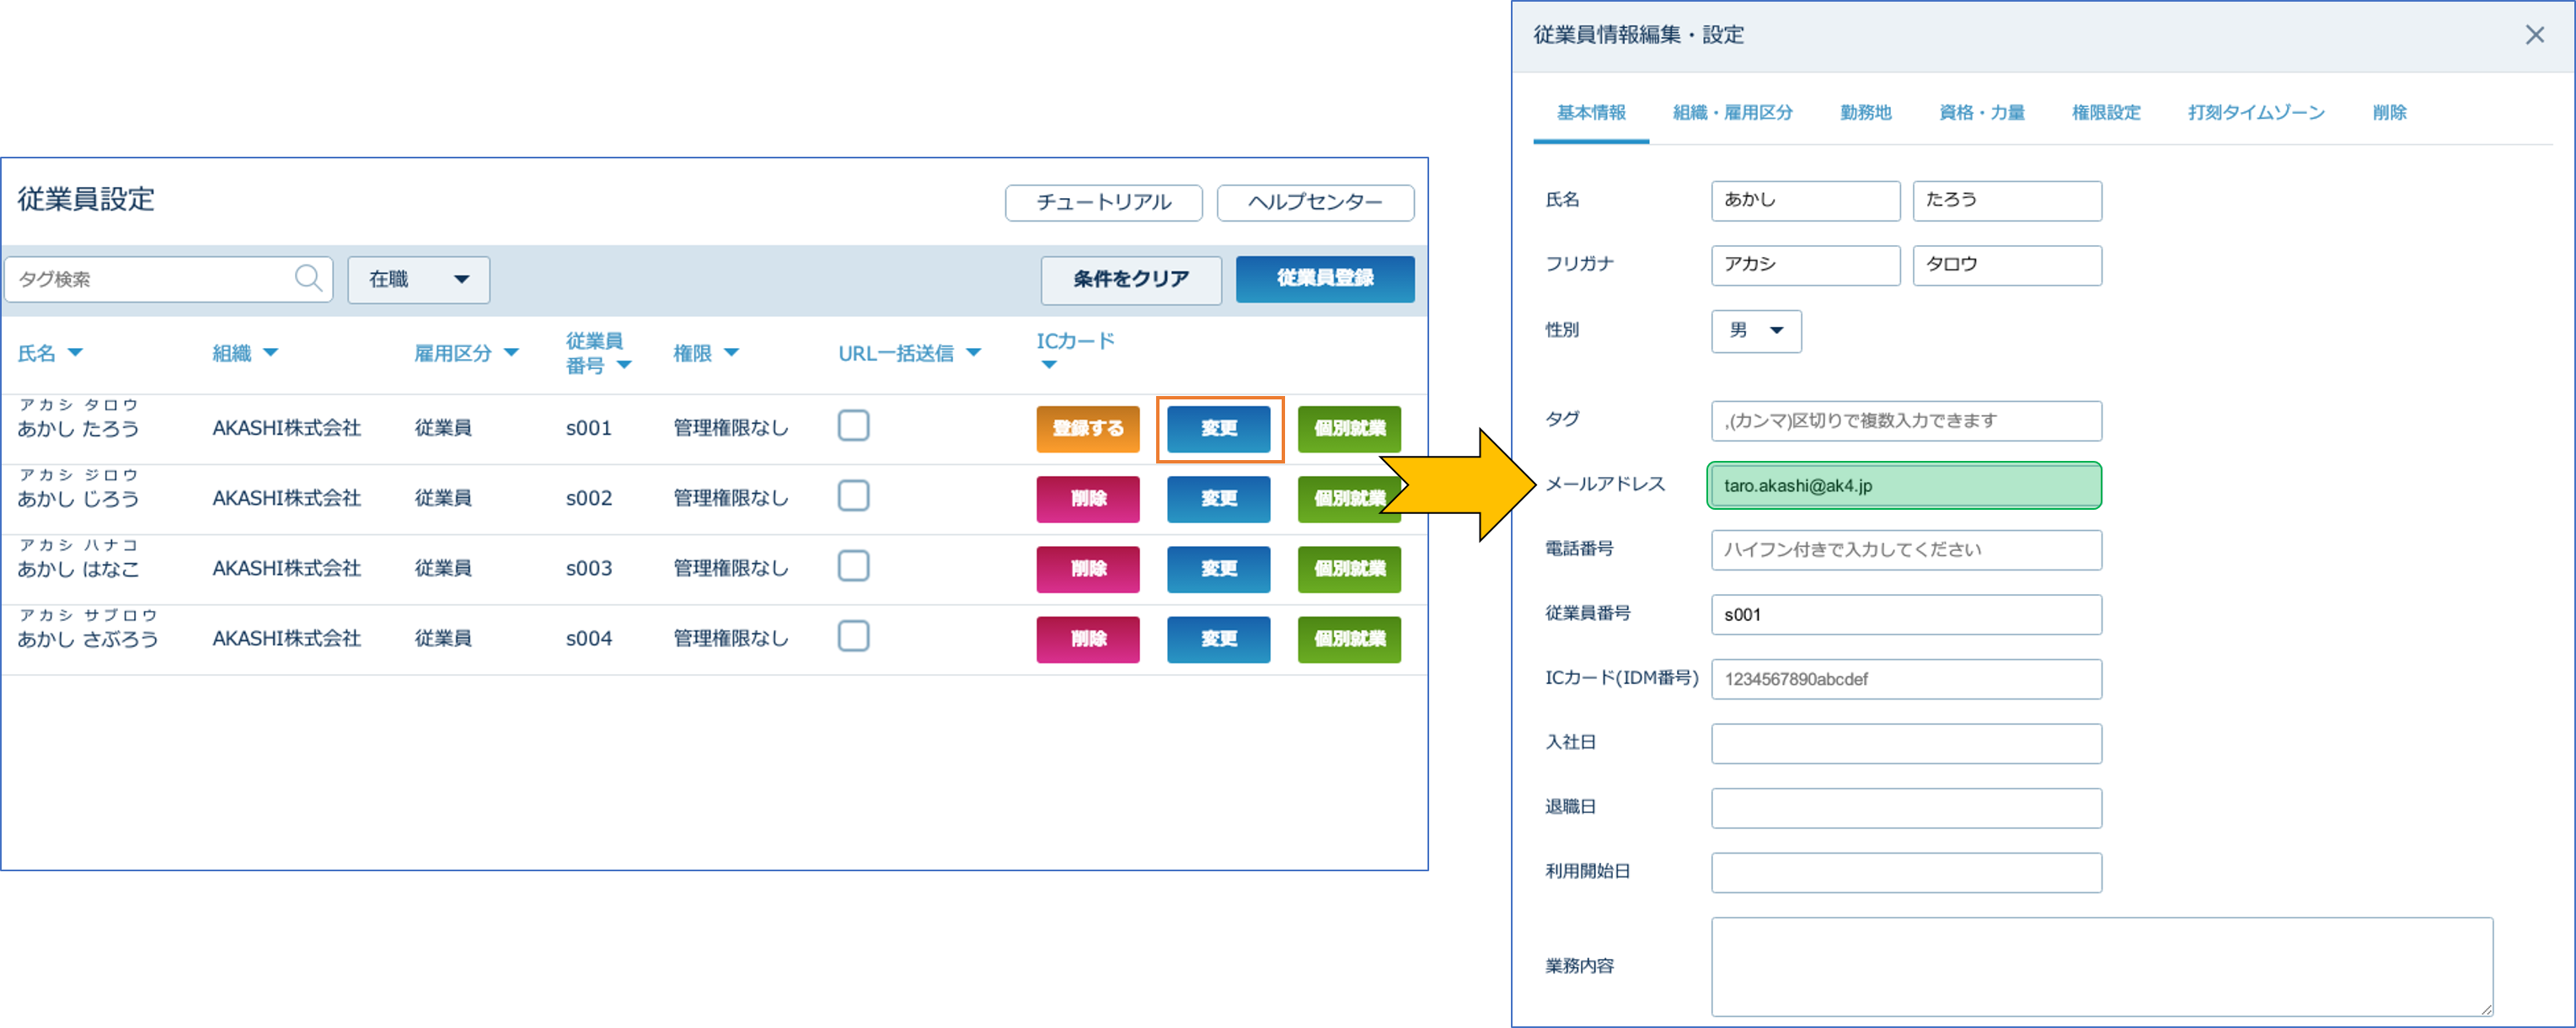Click the 入社日 date field

coord(1906,744)
